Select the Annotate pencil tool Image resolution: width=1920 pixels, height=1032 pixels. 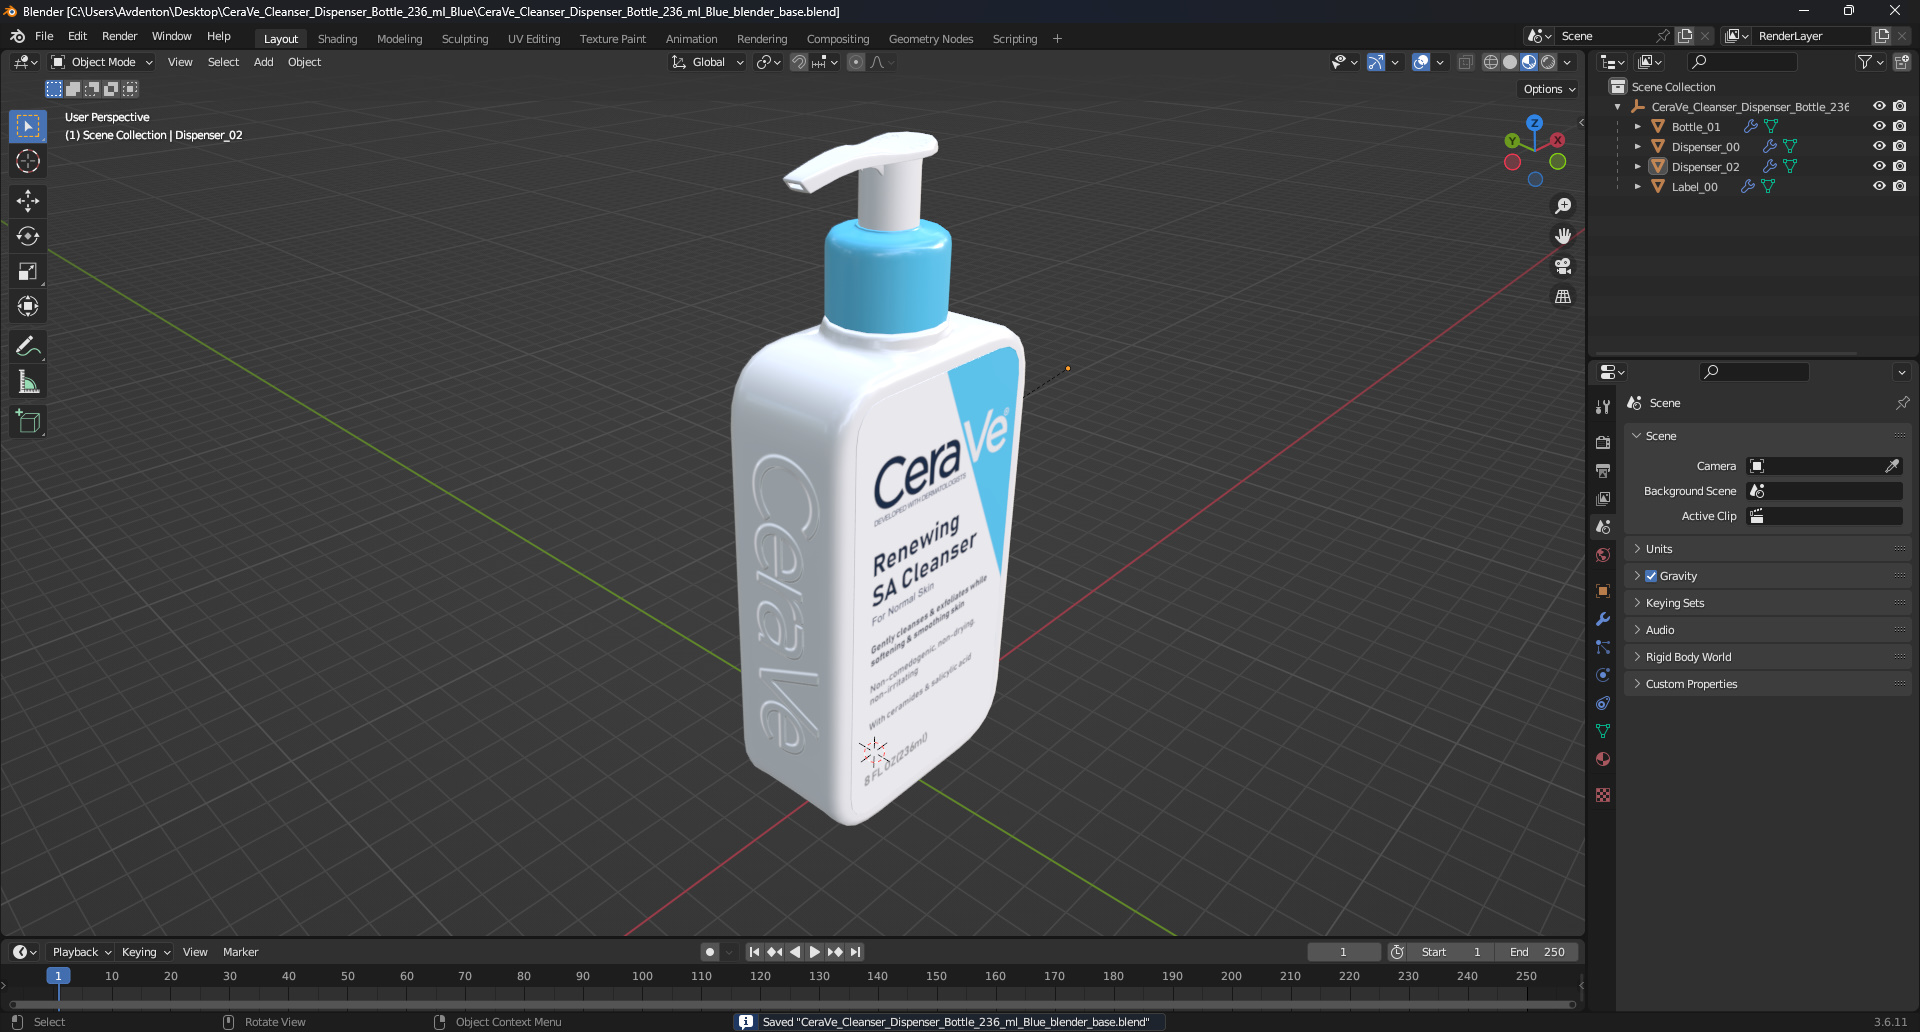click(28, 347)
